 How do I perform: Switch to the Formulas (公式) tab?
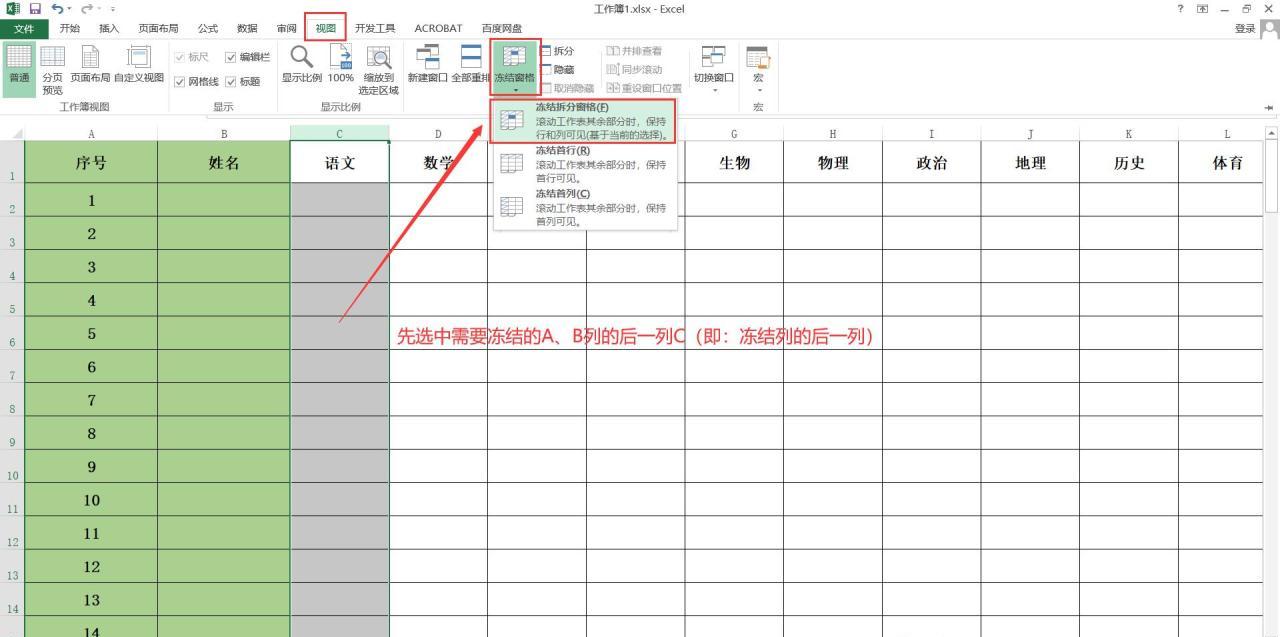point(208,28)
